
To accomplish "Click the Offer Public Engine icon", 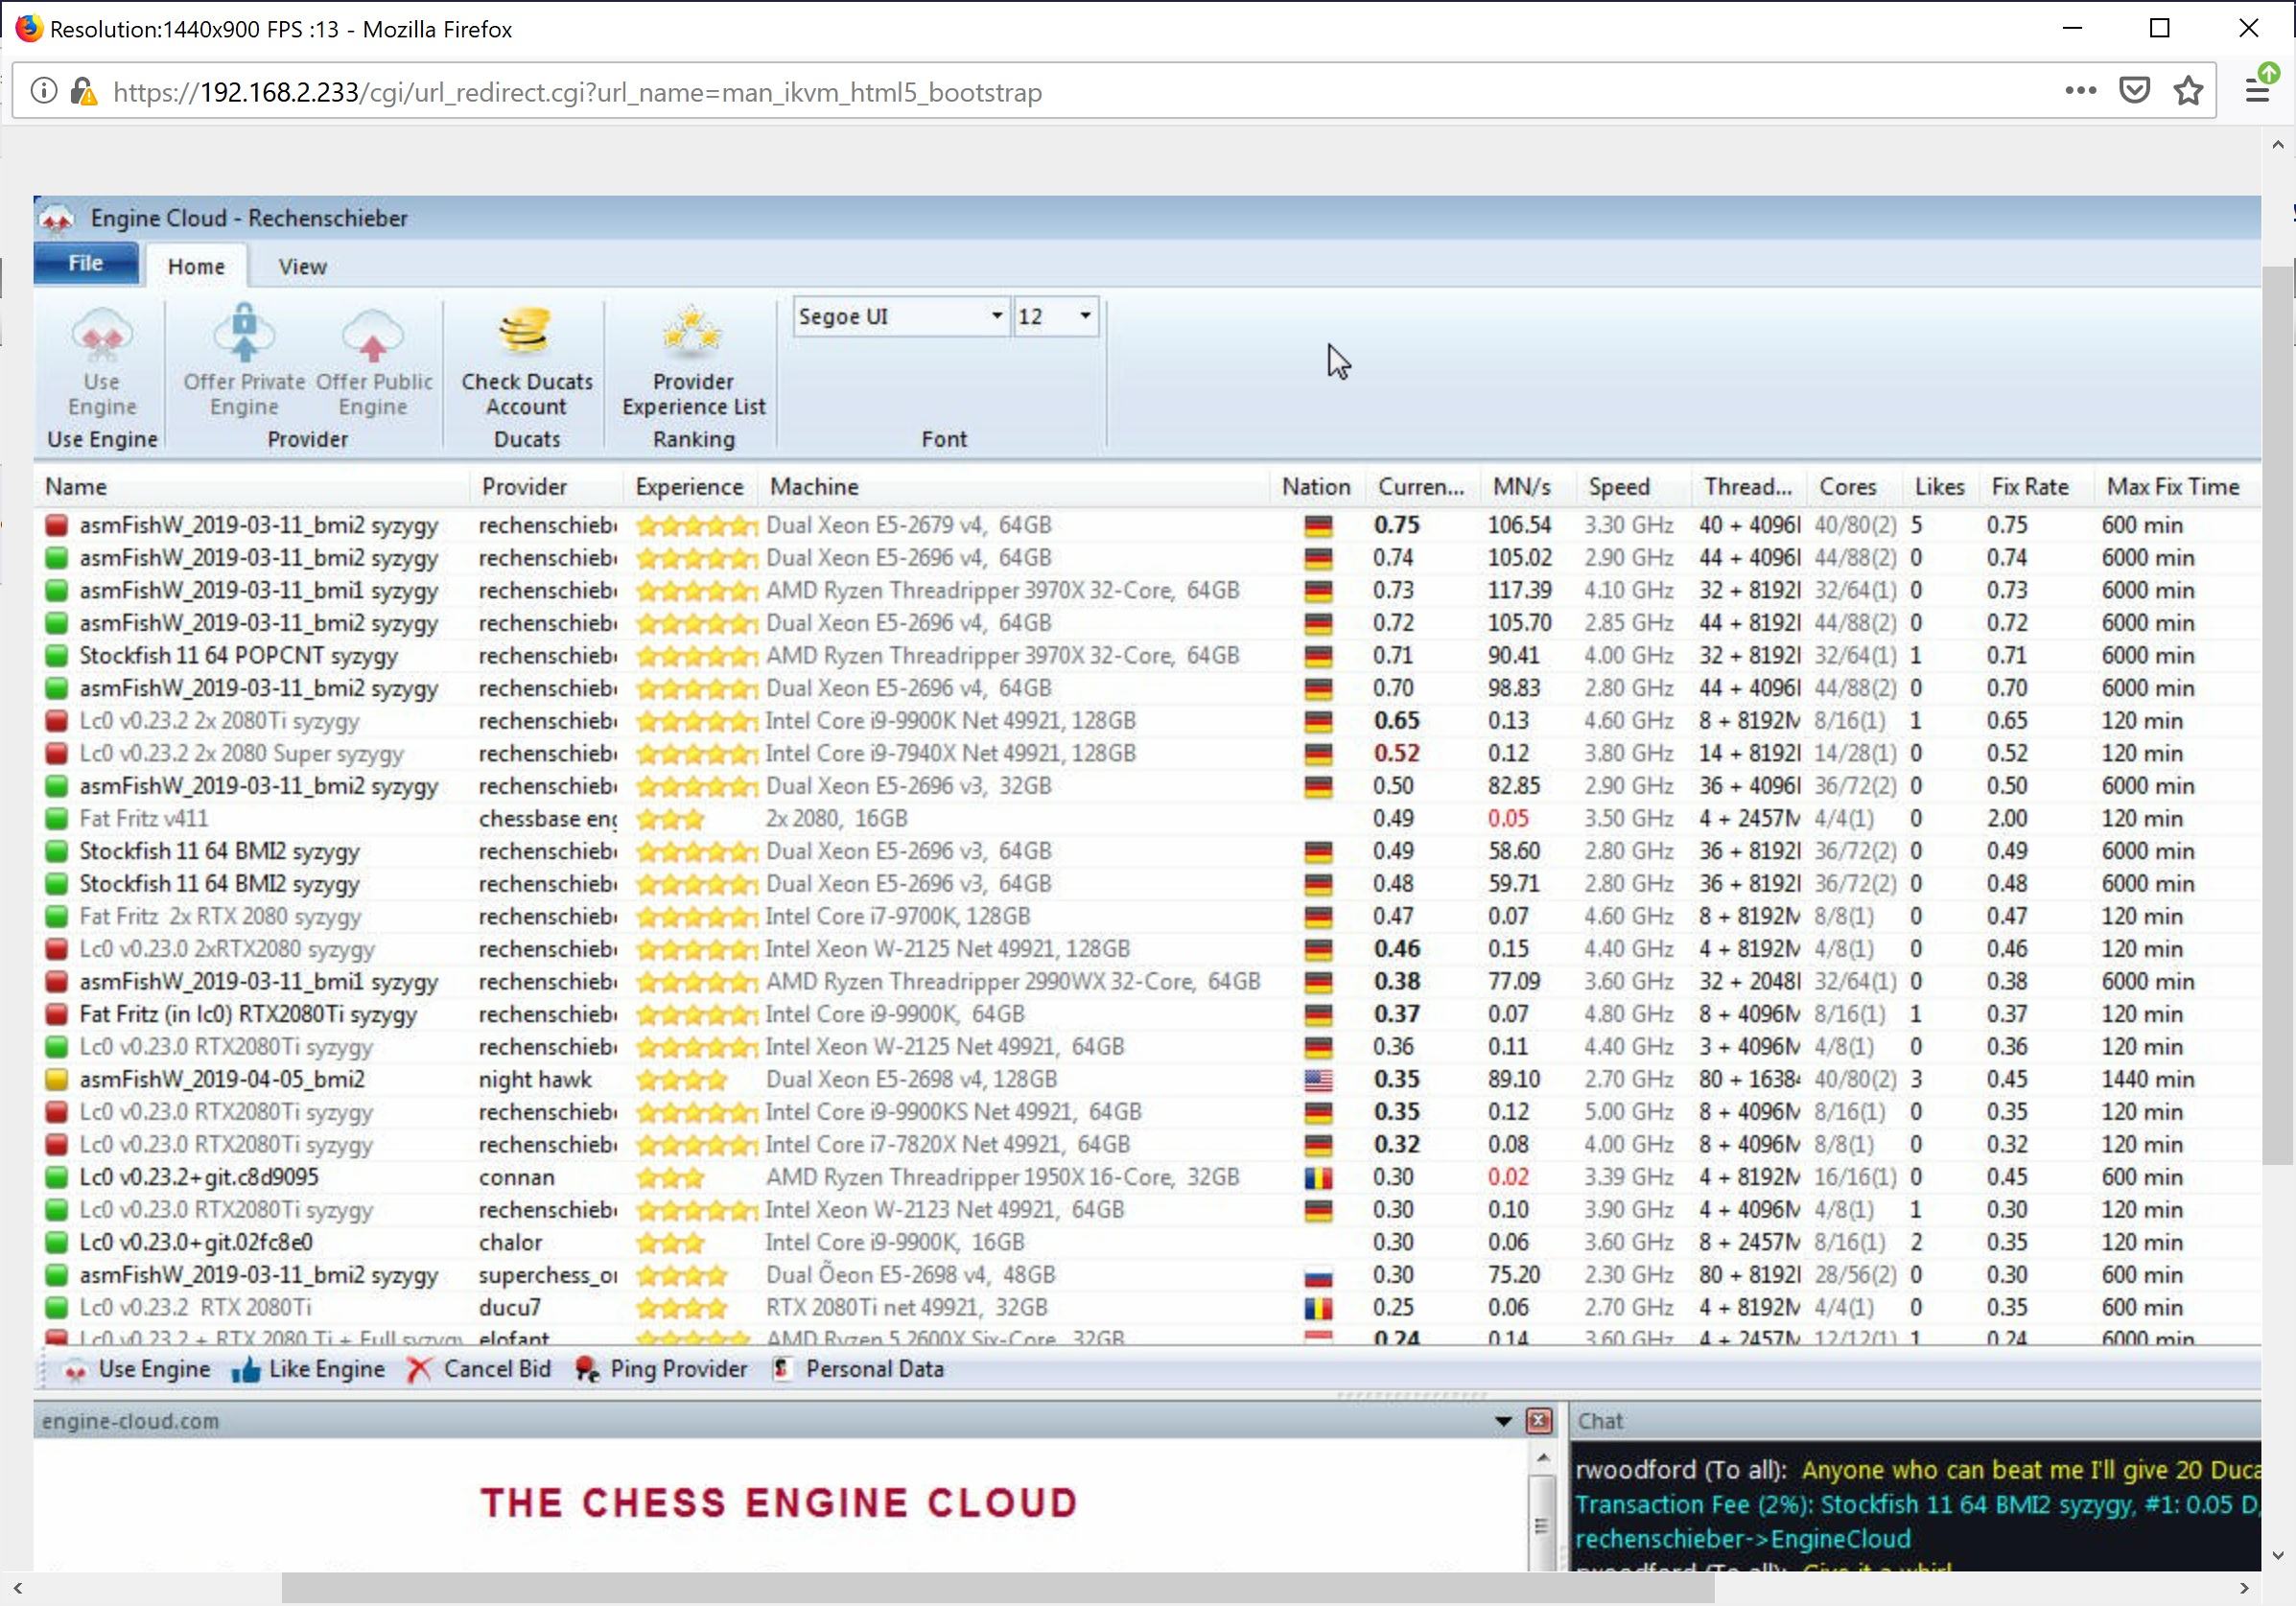I will click(x=373, y=335).
